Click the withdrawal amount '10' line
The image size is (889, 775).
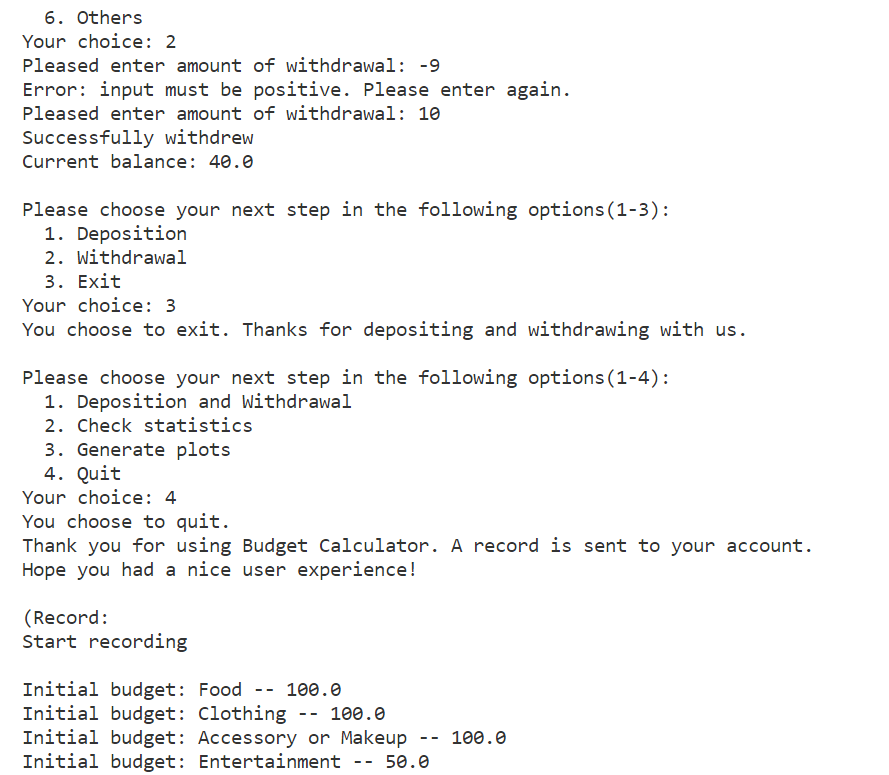pyautogui.click(x=231, y=114)
